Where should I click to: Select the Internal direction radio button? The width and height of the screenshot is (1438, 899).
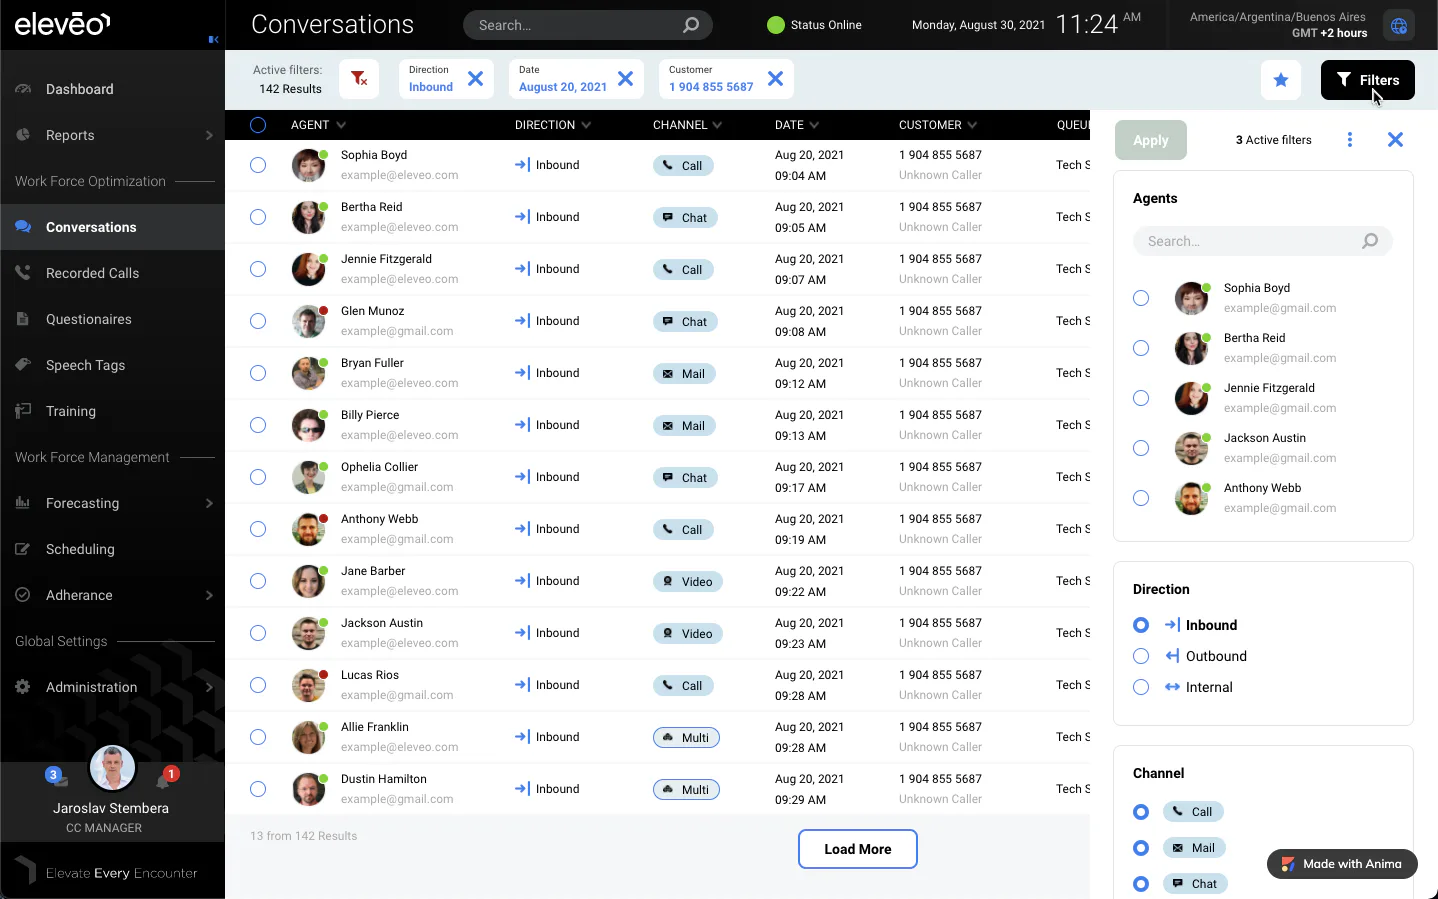(x=1141, y=687)
